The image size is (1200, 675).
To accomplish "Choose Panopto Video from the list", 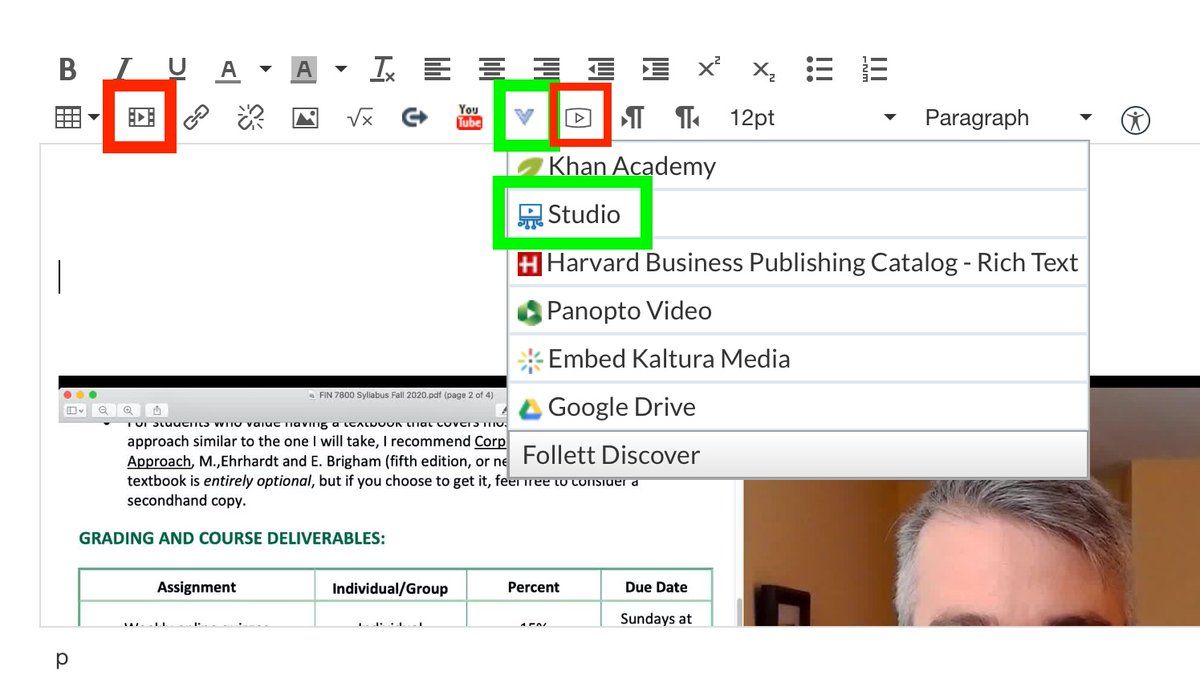I will [x=628, y=311].
